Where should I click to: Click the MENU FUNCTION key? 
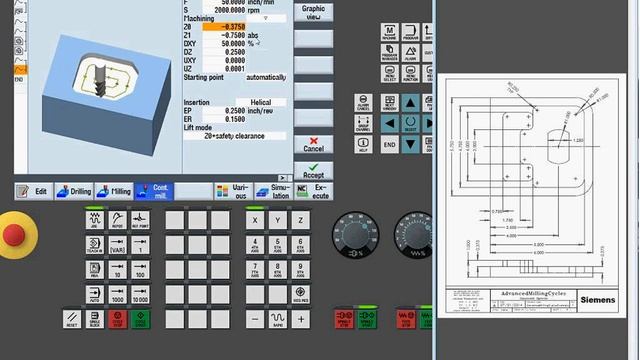410,74
